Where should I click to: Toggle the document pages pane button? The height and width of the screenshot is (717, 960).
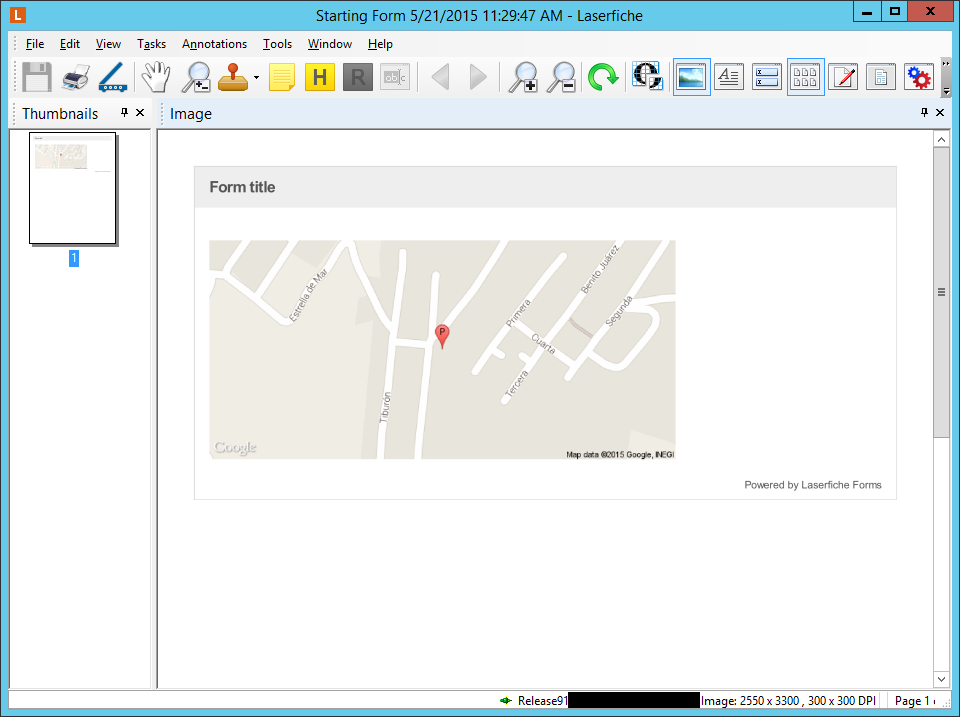click(881, 77)
